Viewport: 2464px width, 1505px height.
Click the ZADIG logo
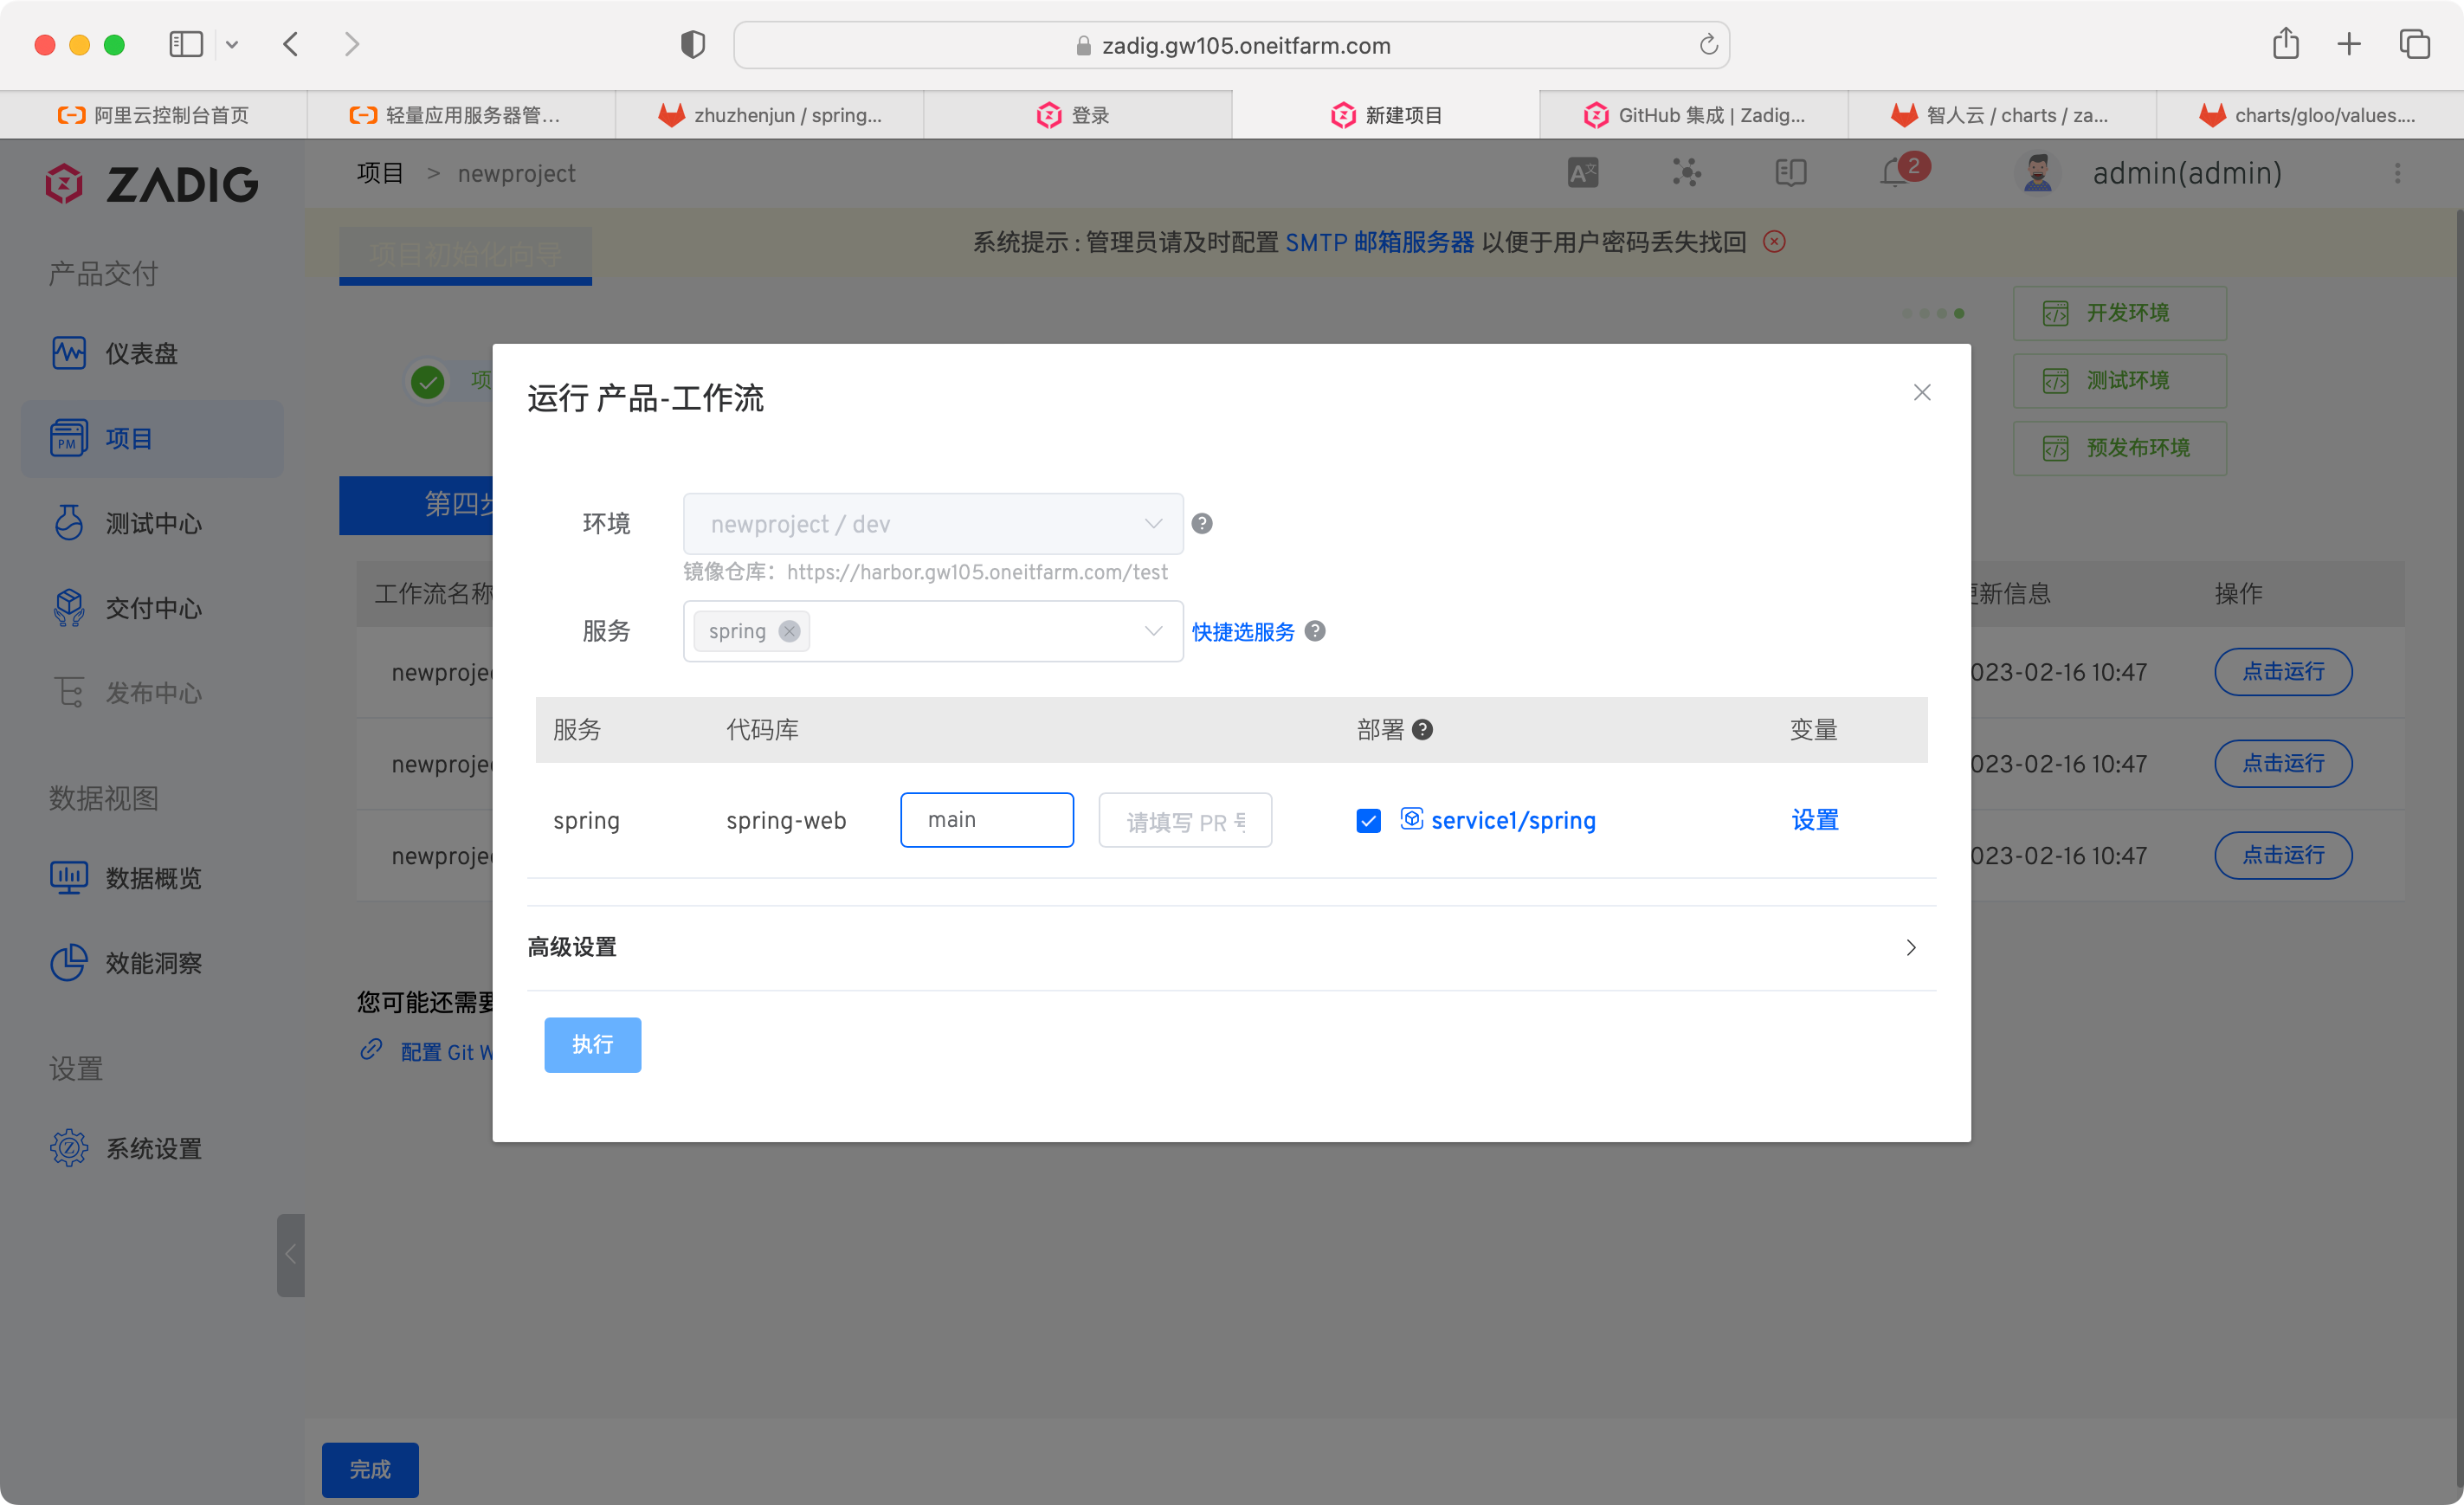pos(152,184)
